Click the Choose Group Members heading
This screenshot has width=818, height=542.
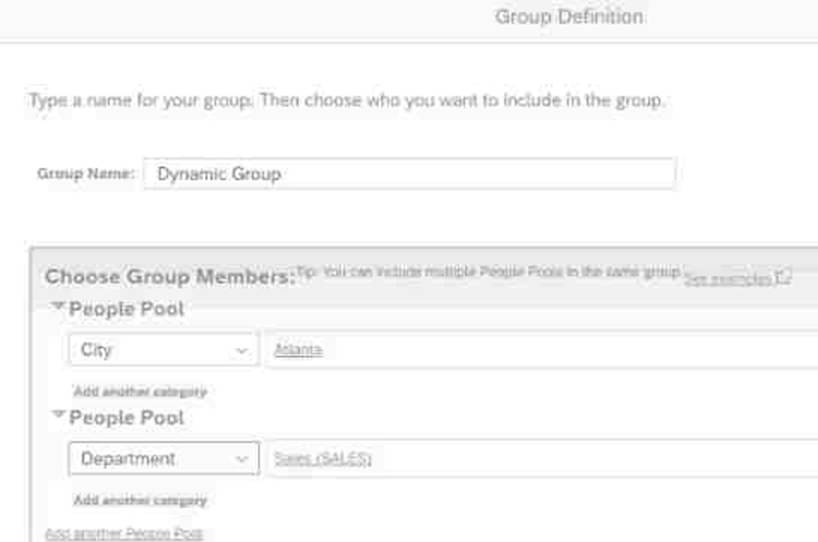point(169,277)
